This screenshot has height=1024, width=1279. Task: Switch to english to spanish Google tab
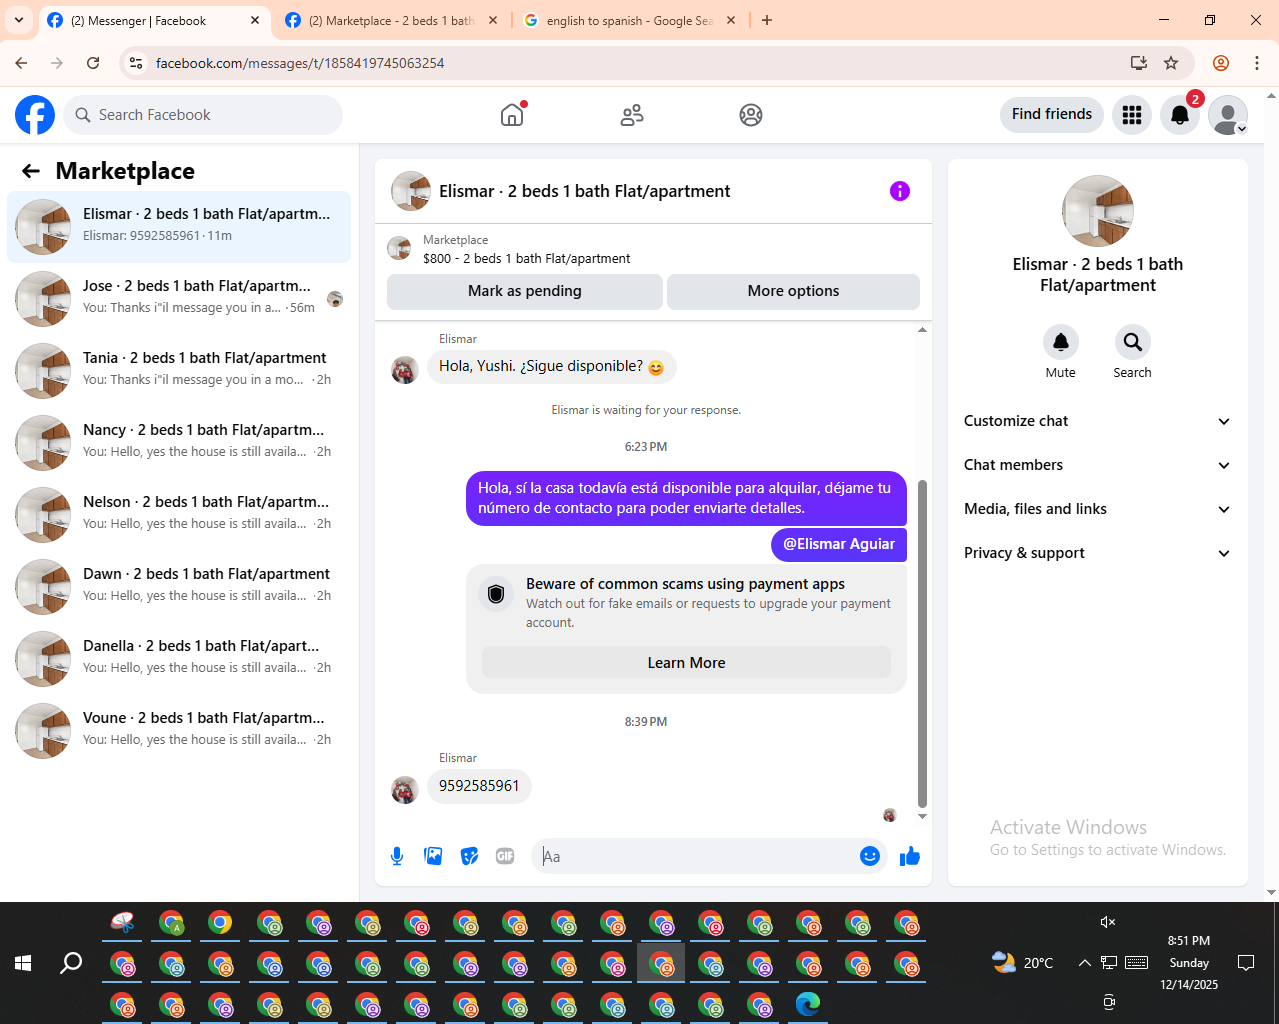pos(630,20)
